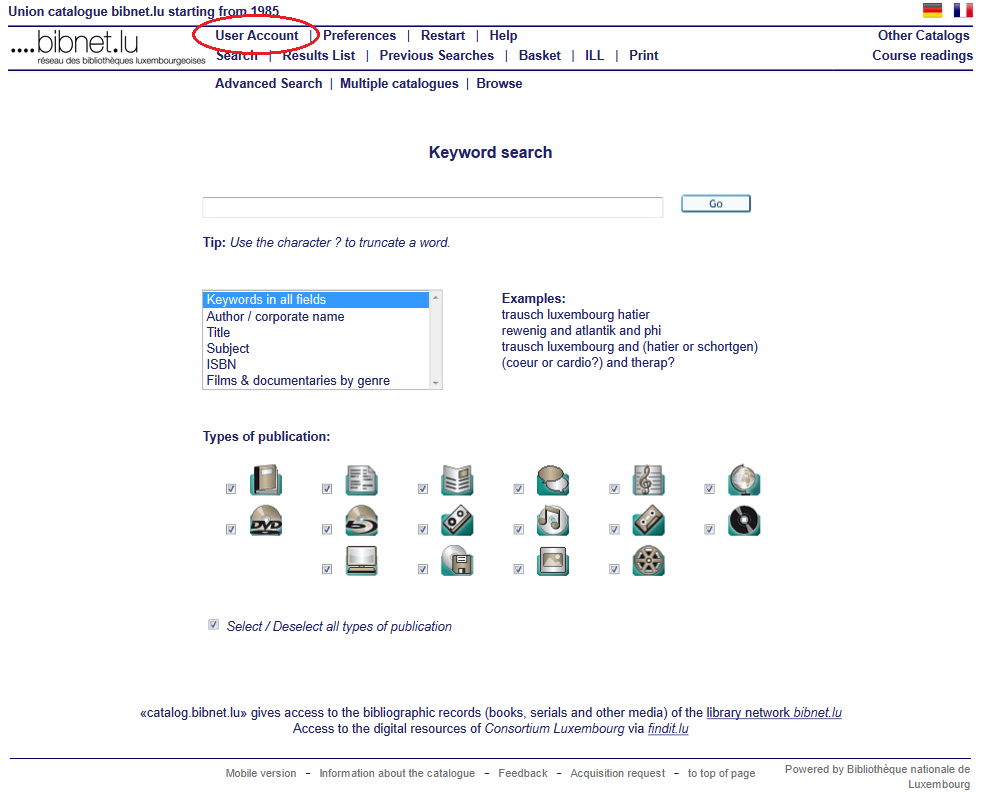This screenshot has width=981, height=792.
Task: Click the Go search button
Action: 716,204
